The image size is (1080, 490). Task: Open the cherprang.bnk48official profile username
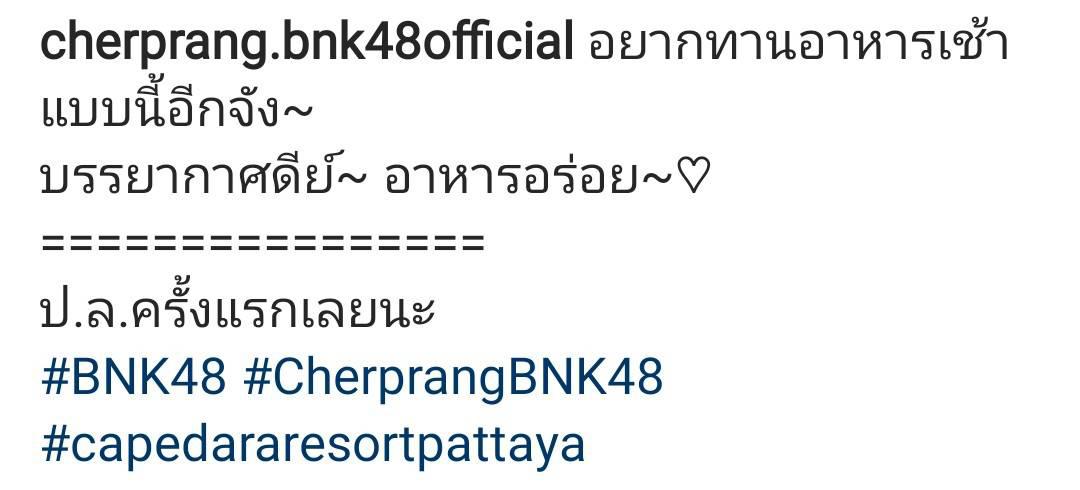click(x=307, y=45)
